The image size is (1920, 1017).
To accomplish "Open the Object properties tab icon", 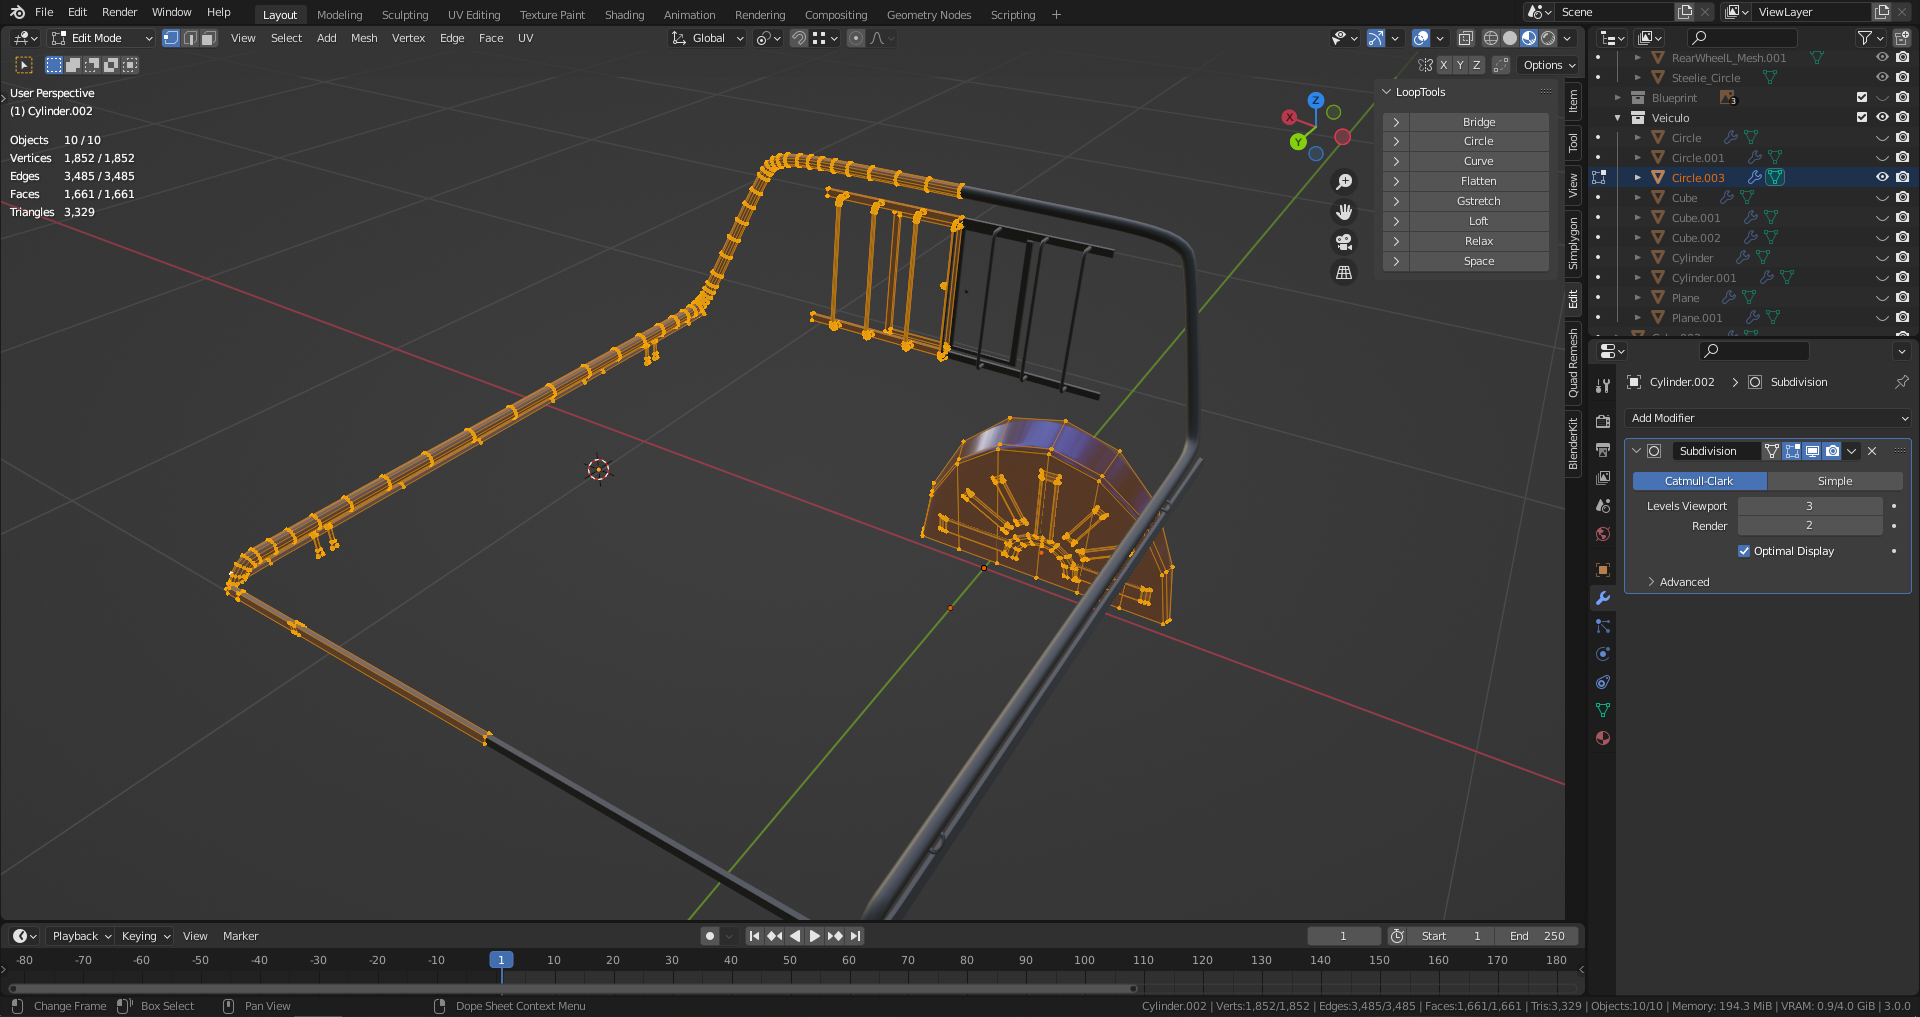I will click(1603, 570).
